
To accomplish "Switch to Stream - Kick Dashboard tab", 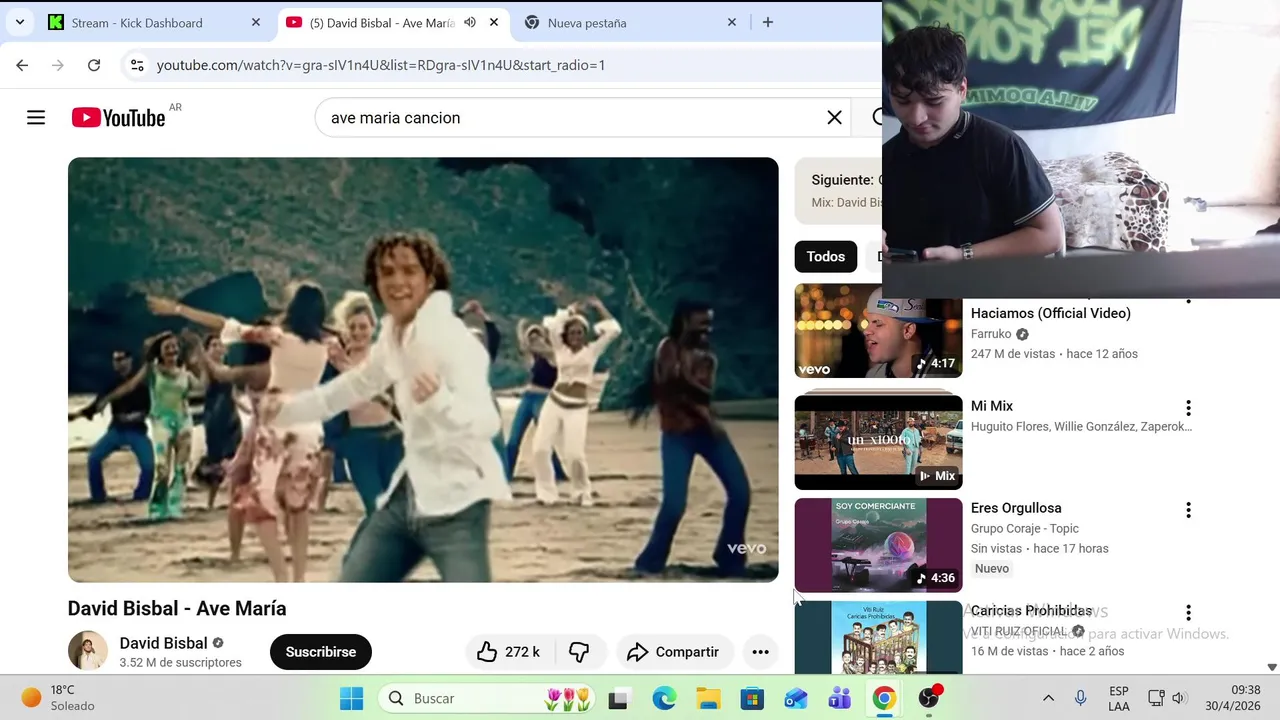I will [155, 22].
